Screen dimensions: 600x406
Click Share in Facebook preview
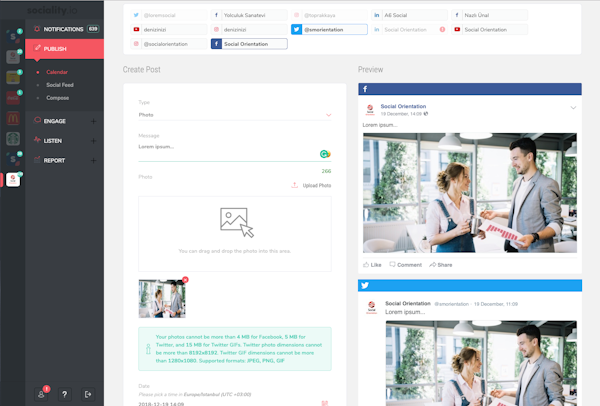[441, 265]
